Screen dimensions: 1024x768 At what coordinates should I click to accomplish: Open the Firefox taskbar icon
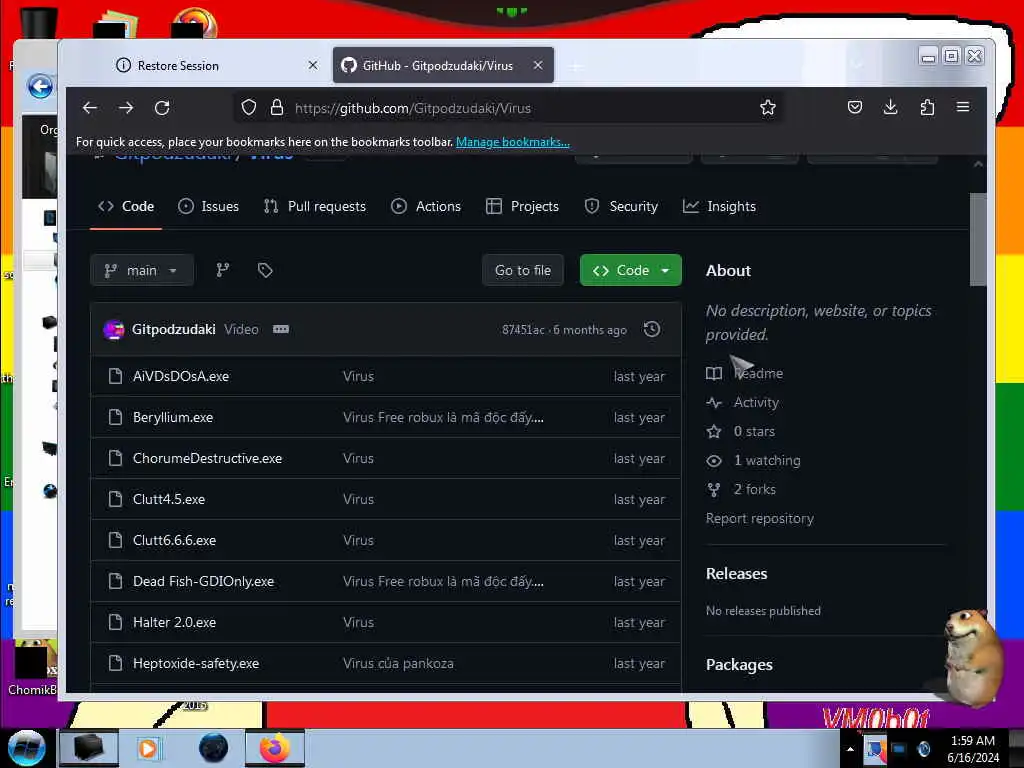(275, 748)
